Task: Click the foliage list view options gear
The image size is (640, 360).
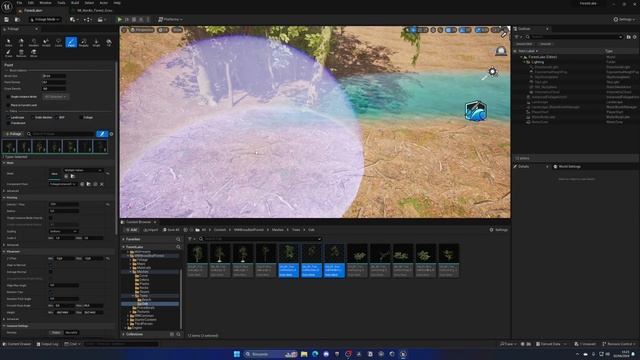Action: click(111, 134)
